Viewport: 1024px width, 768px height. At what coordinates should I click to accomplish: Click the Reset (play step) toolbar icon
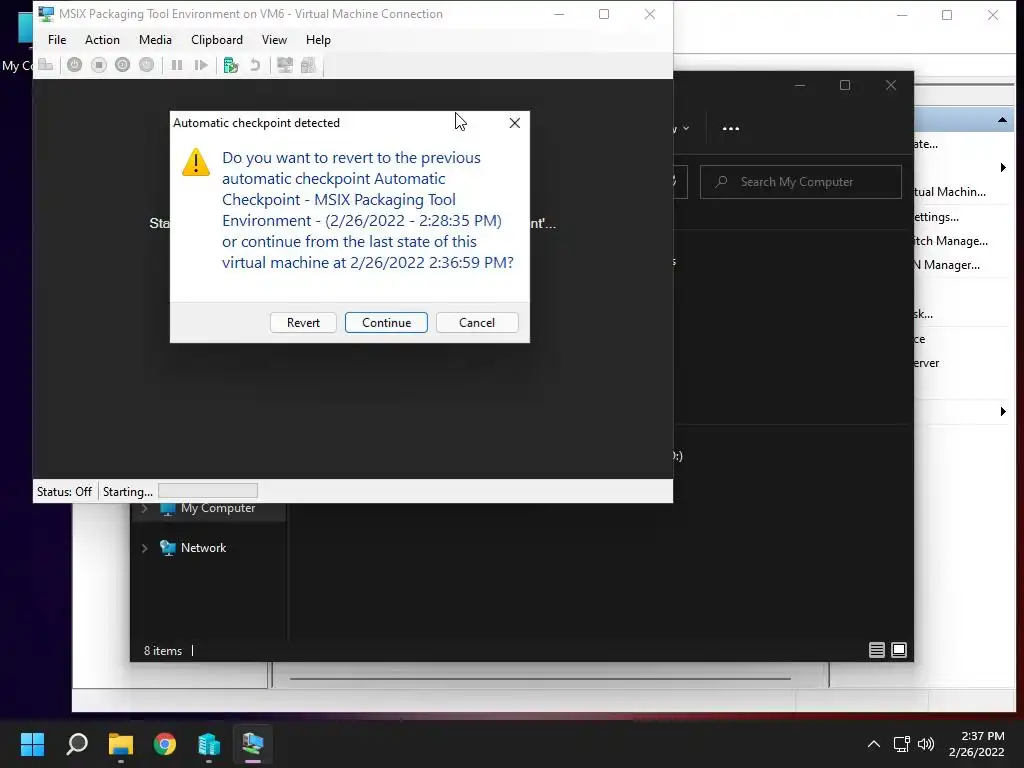point(201,65)
